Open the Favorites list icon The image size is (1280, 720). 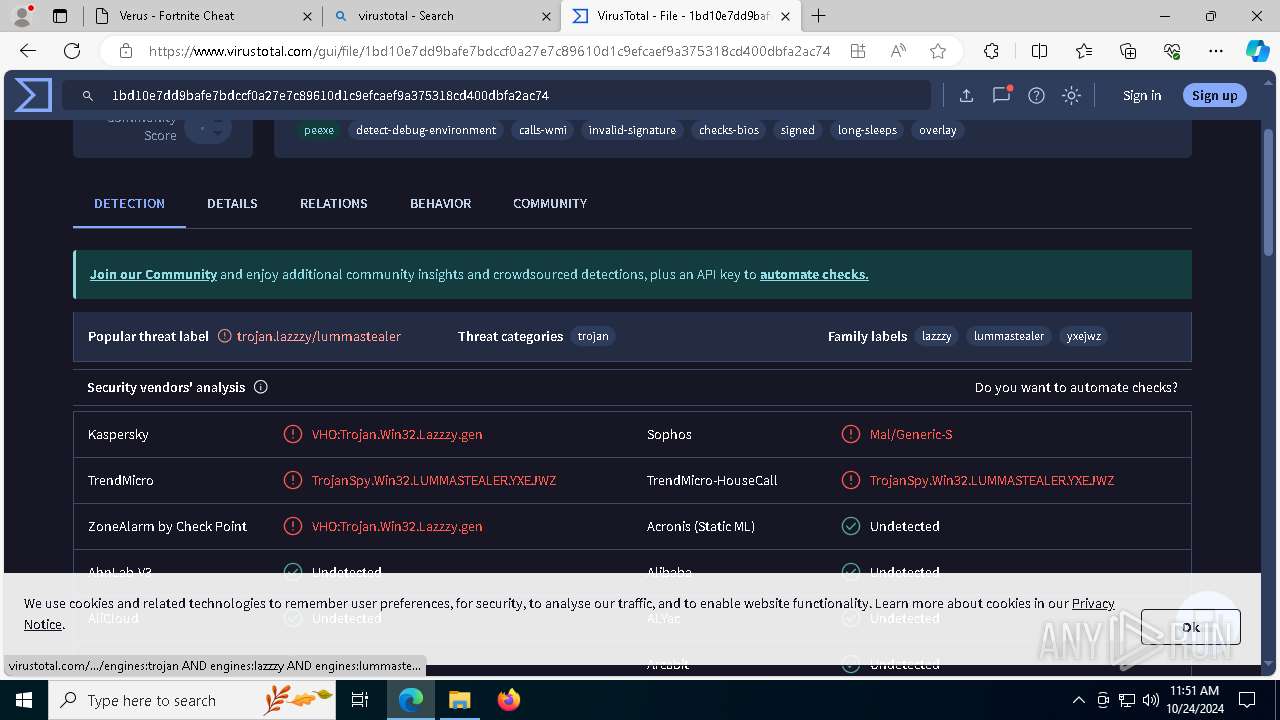coord(1084,51)
